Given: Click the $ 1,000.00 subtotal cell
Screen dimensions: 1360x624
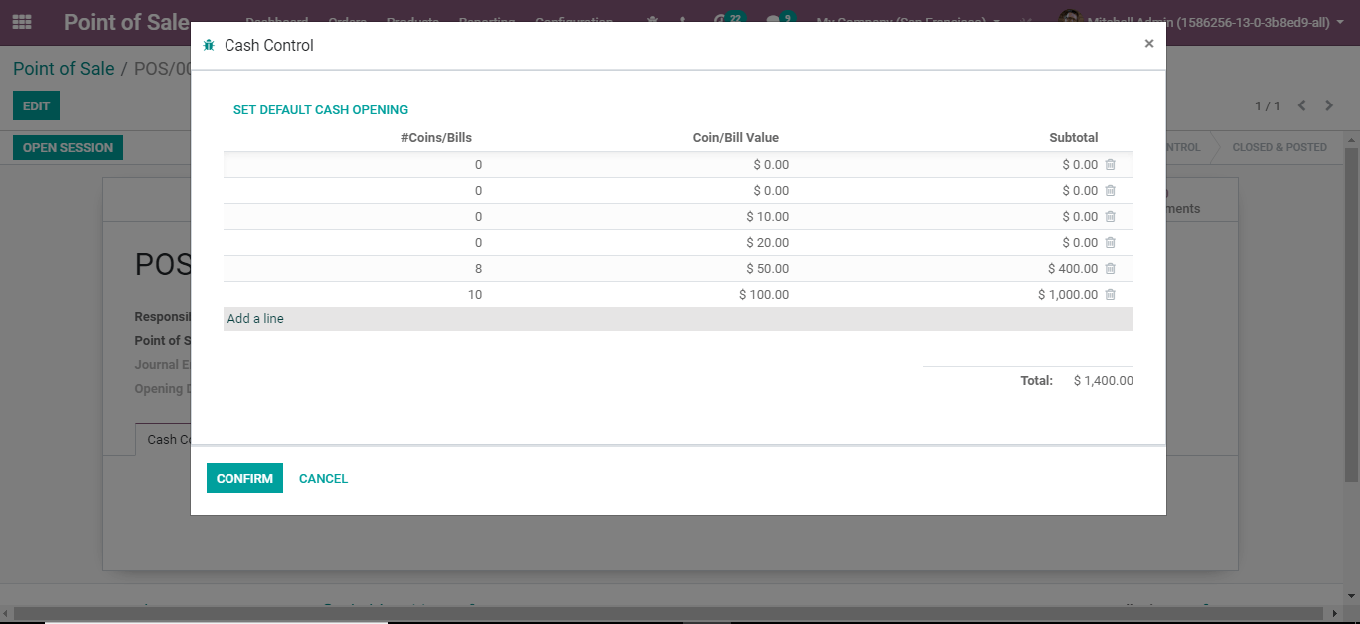Looking at the screenshot, I should [1068, 294].
